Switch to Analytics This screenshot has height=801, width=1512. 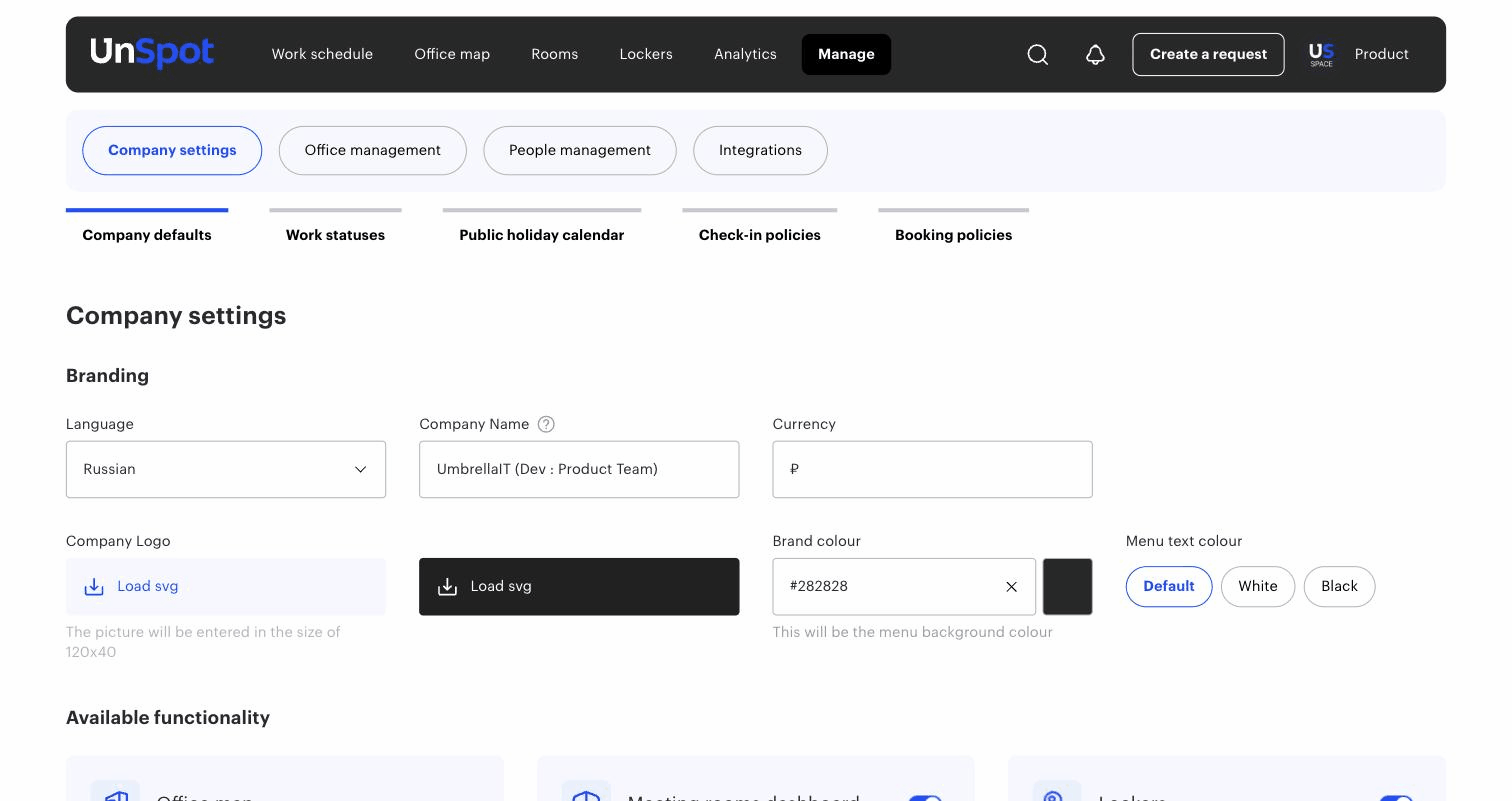745,54
